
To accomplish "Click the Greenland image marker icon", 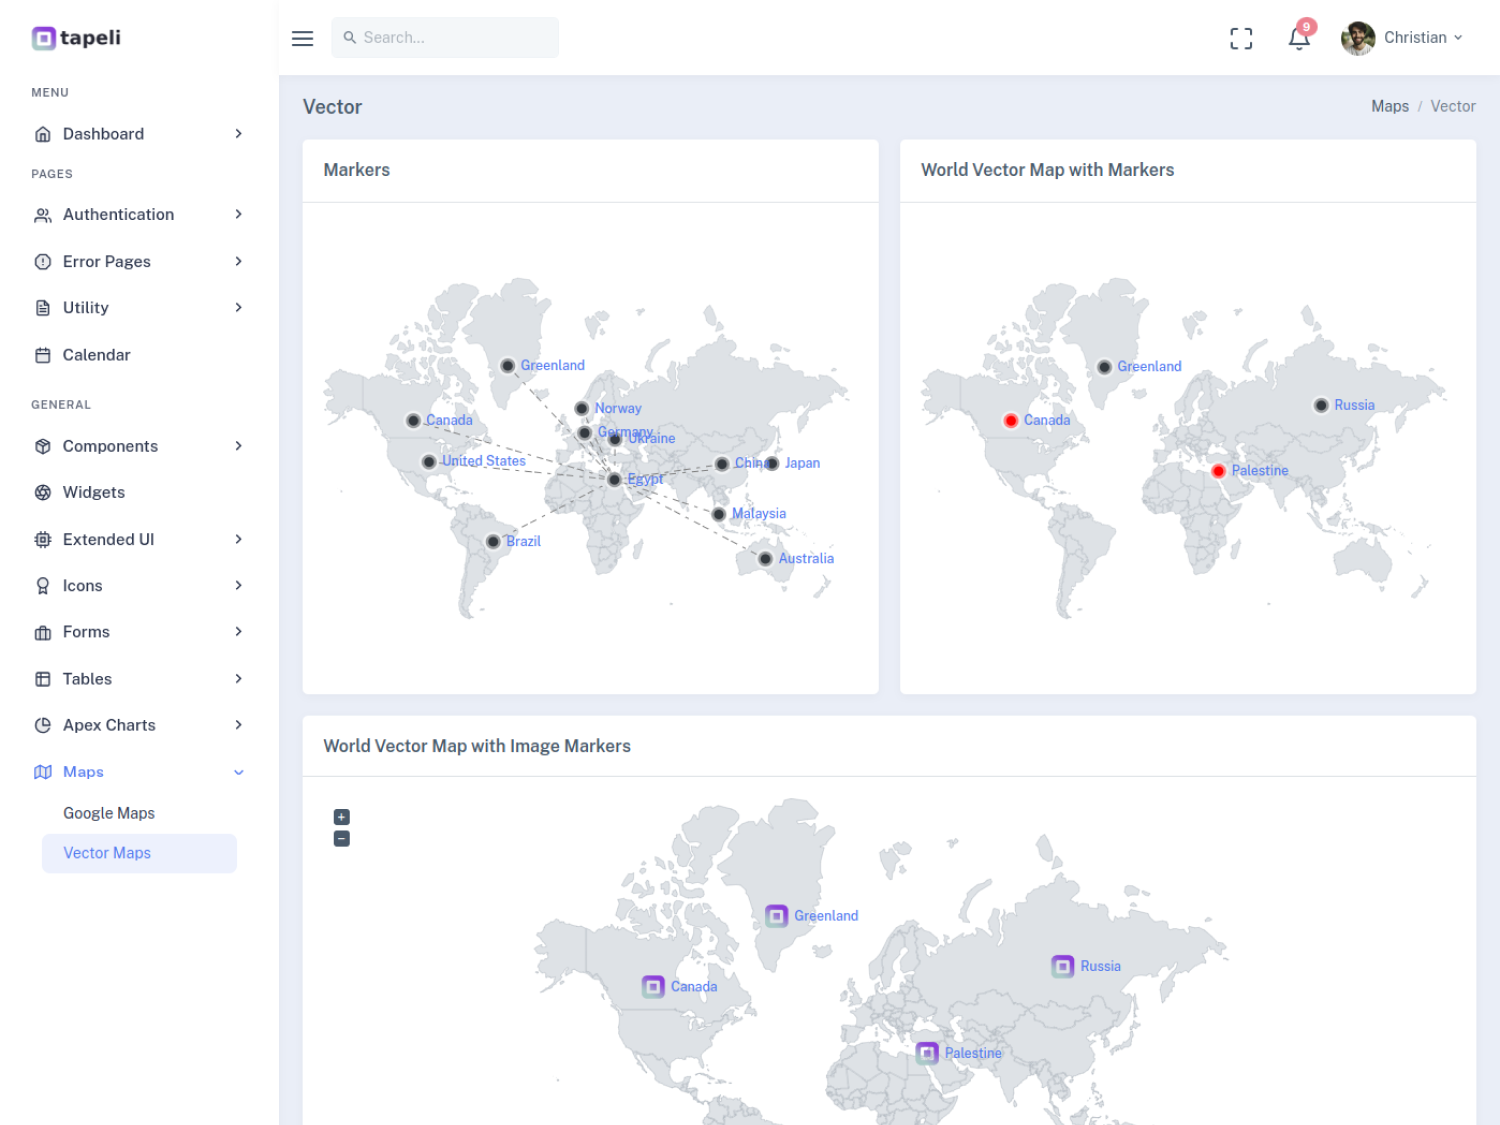I will 776,916.
